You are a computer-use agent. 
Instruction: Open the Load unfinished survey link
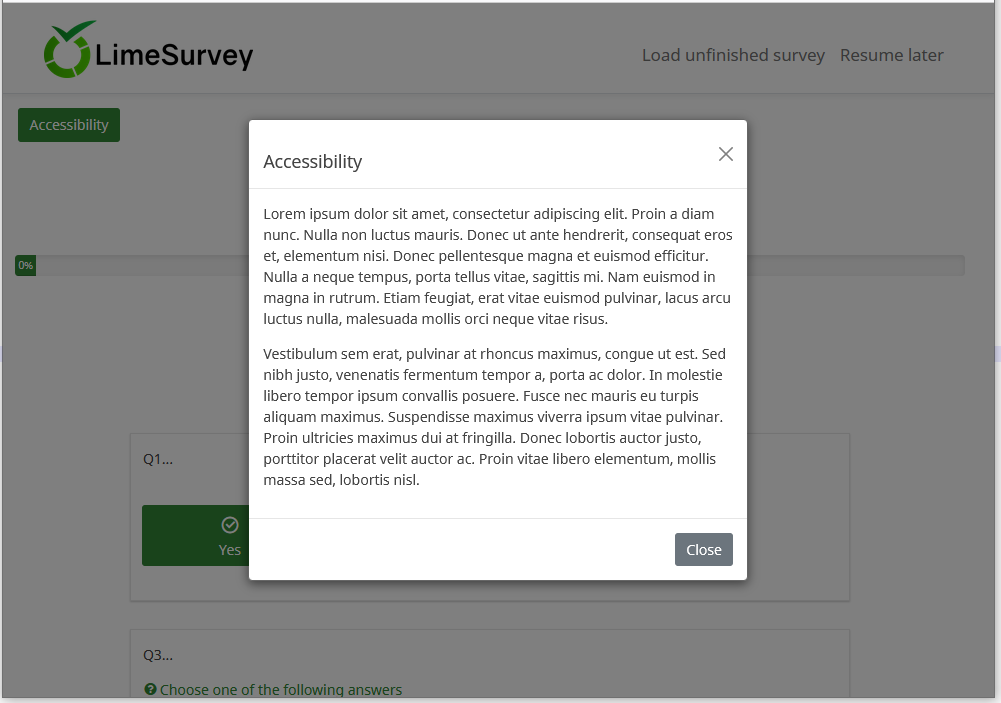coord(733,55)
